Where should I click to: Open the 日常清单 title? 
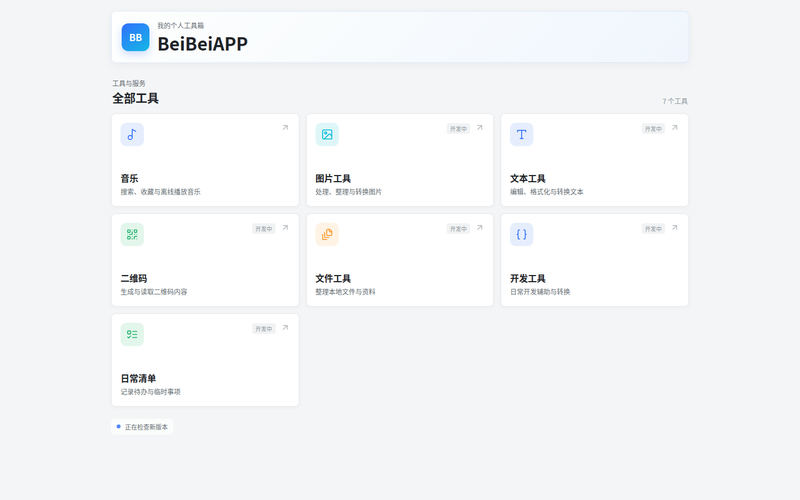tap(138, 379)
